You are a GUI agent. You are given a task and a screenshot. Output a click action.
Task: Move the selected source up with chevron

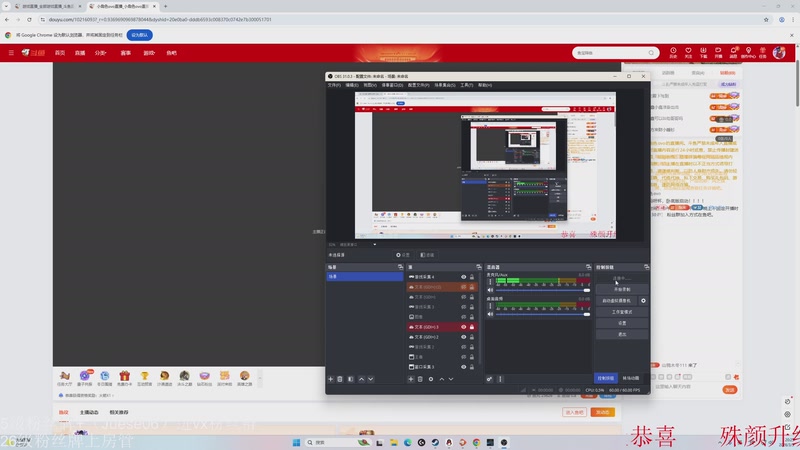pos(442,379)
